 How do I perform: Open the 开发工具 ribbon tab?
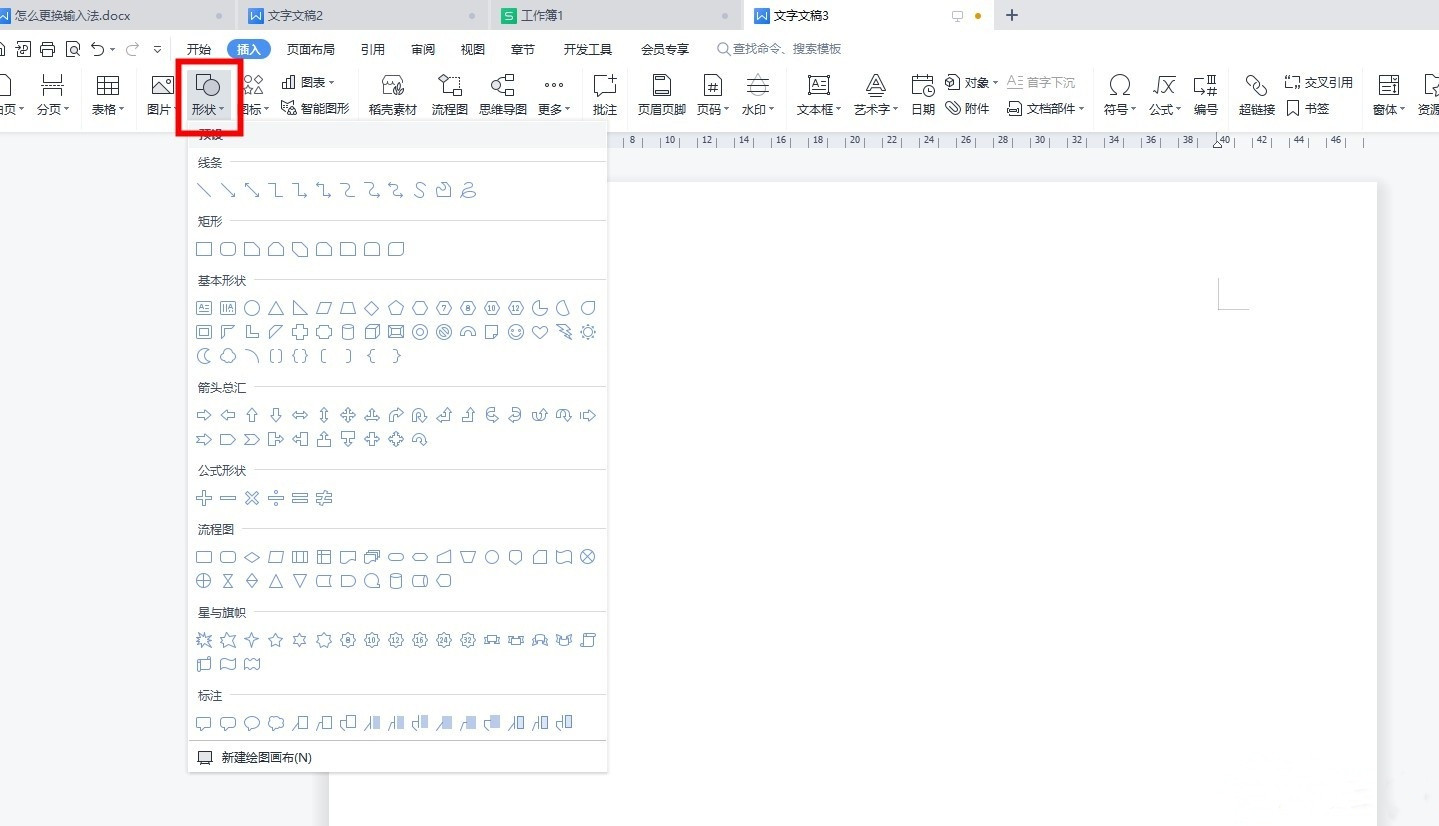(588, 49)
